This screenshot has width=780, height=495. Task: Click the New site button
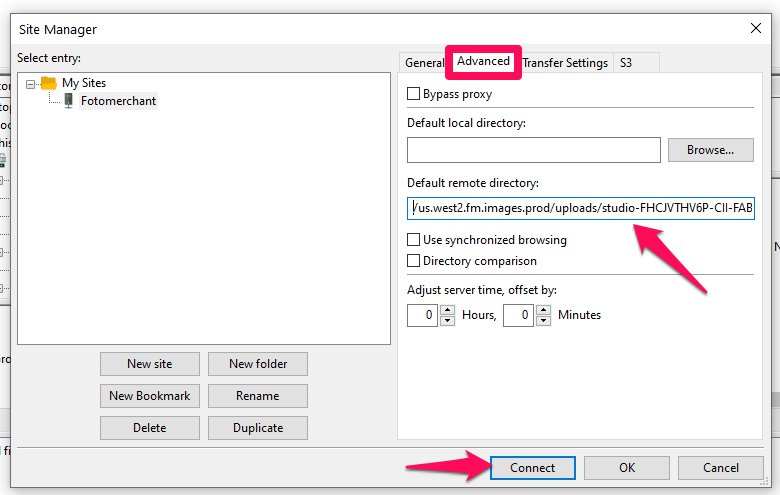pos(150,364)
